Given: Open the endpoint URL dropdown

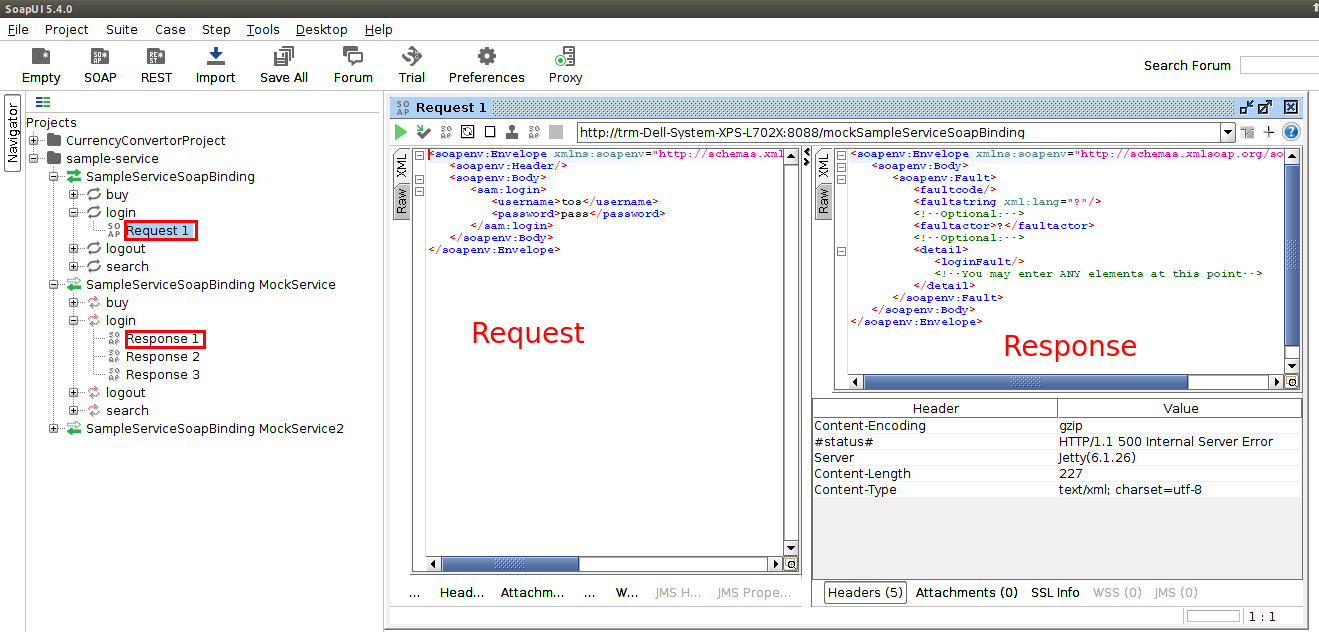Looking at the screenshot, I should [1227, 131].
